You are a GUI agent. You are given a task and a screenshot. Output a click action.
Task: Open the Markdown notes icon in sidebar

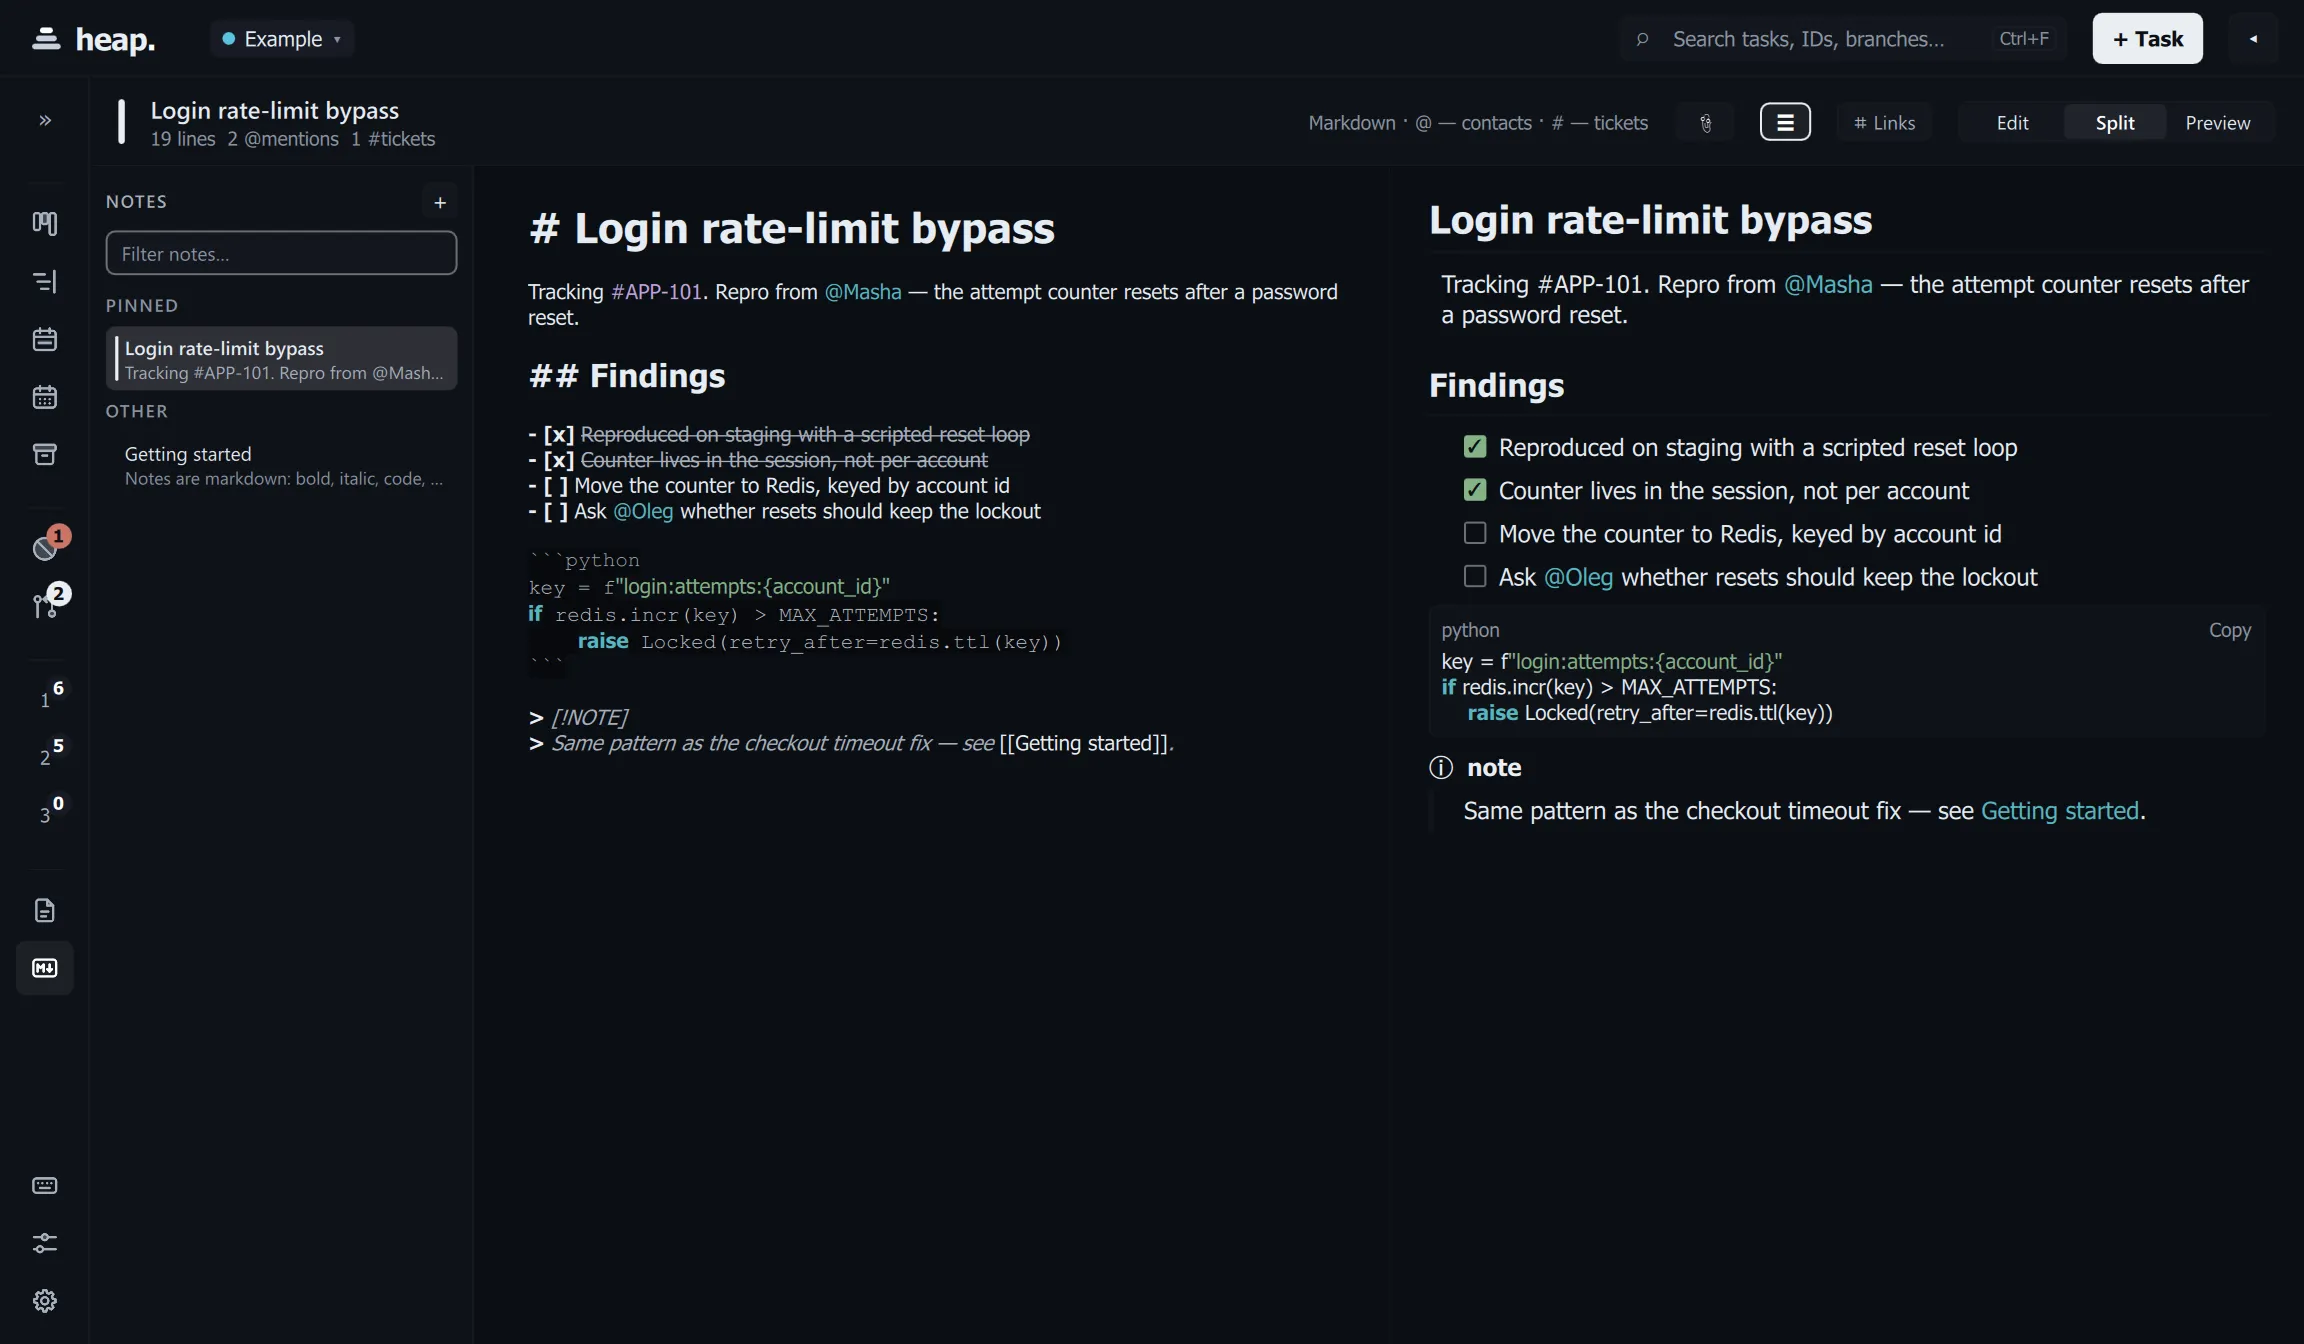45,968
